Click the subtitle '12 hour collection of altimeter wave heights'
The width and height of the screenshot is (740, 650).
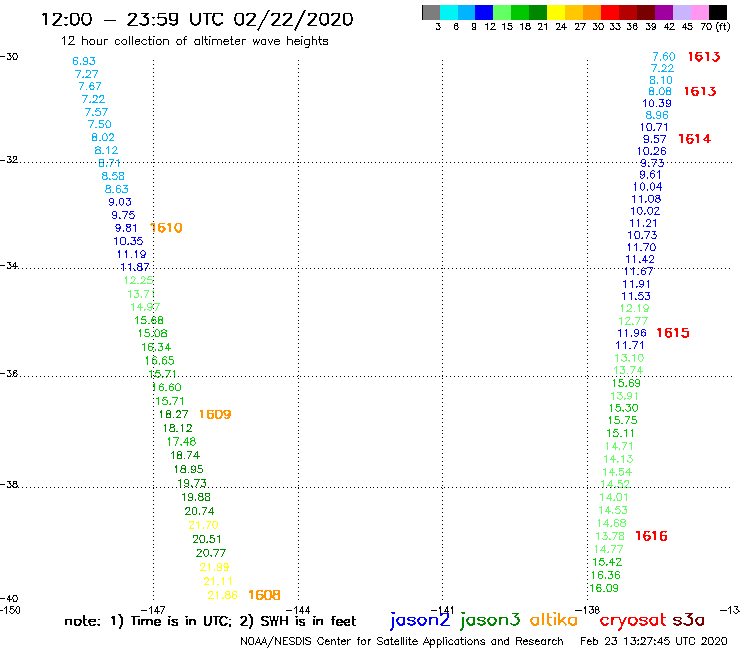(x=194, y=41)
